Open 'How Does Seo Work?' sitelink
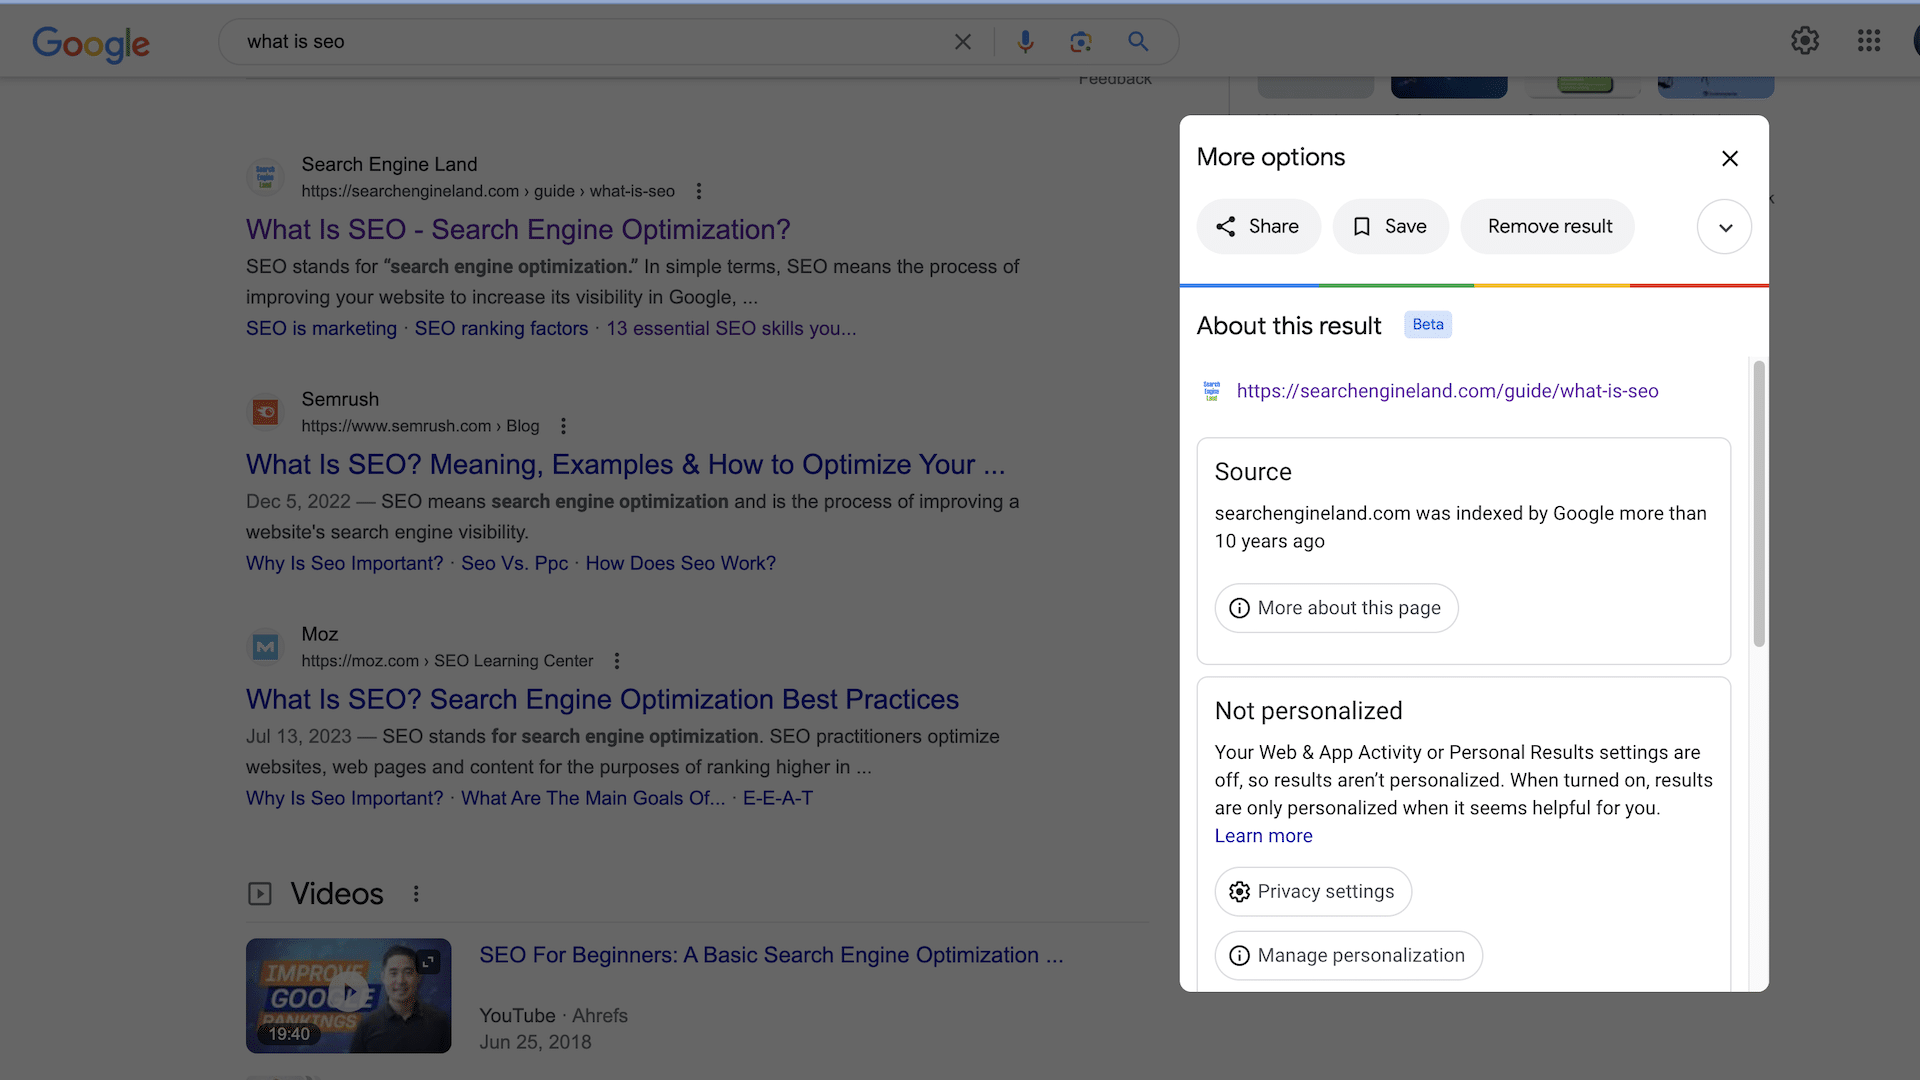Image resolution: width=1920 pixels, height=1080 pixels. click(x=680, y=564)
